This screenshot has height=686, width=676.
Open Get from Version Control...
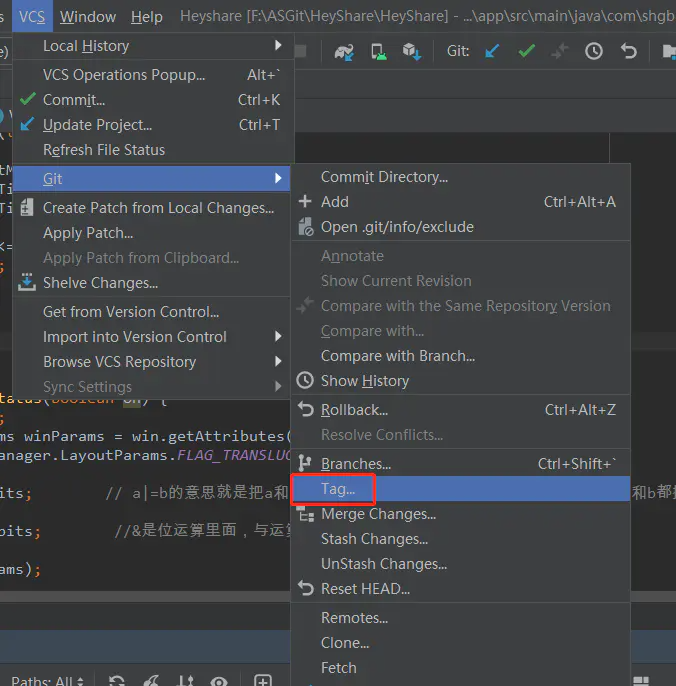[152, 312]
